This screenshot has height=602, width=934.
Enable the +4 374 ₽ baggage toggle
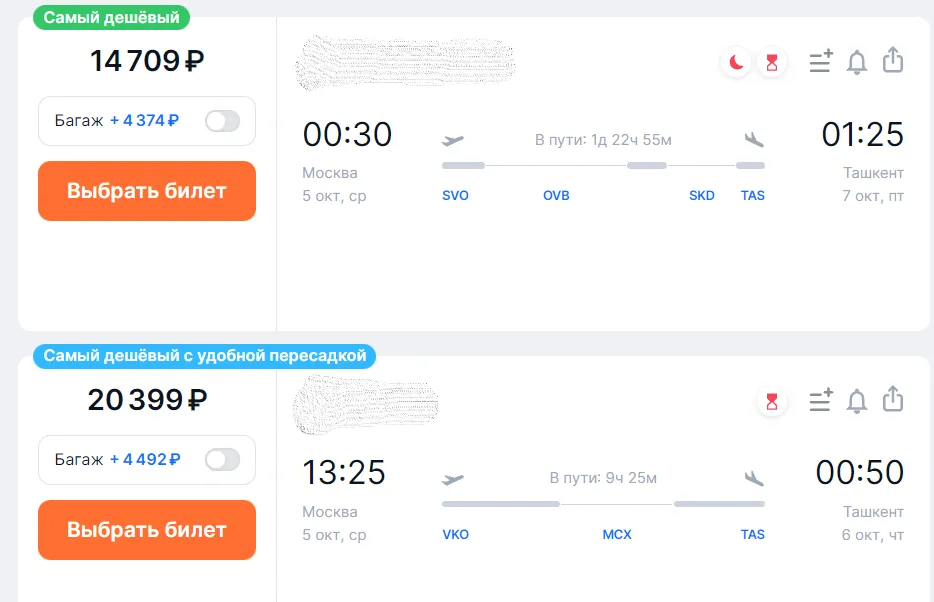click(222, 121)
